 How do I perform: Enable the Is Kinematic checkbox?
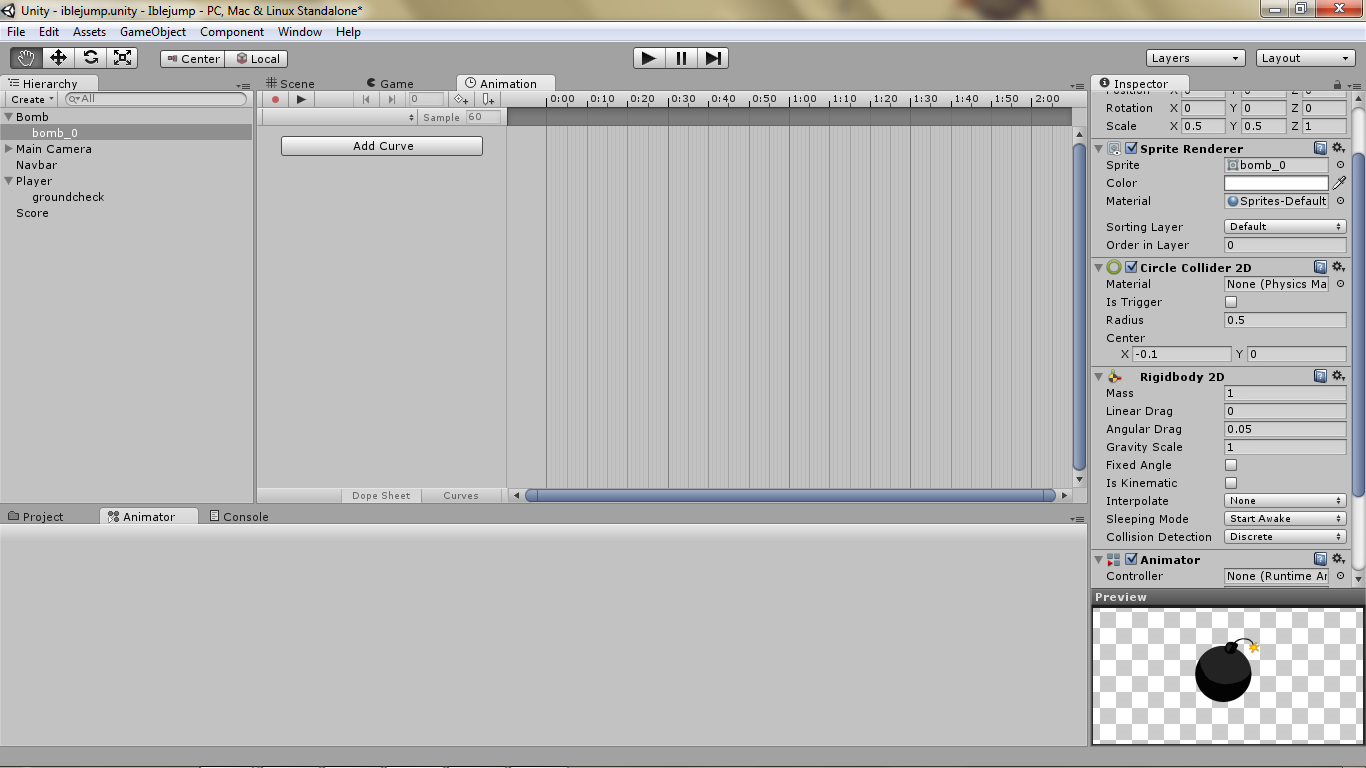pyautogui.click(x=1231, y=483)
